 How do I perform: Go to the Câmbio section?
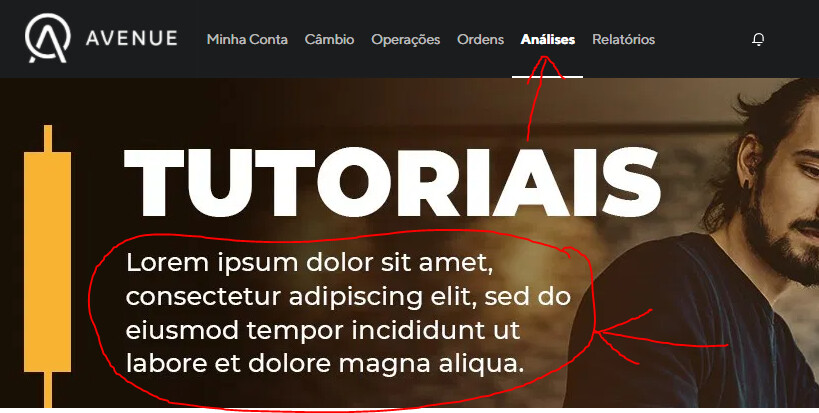[330, 40]
